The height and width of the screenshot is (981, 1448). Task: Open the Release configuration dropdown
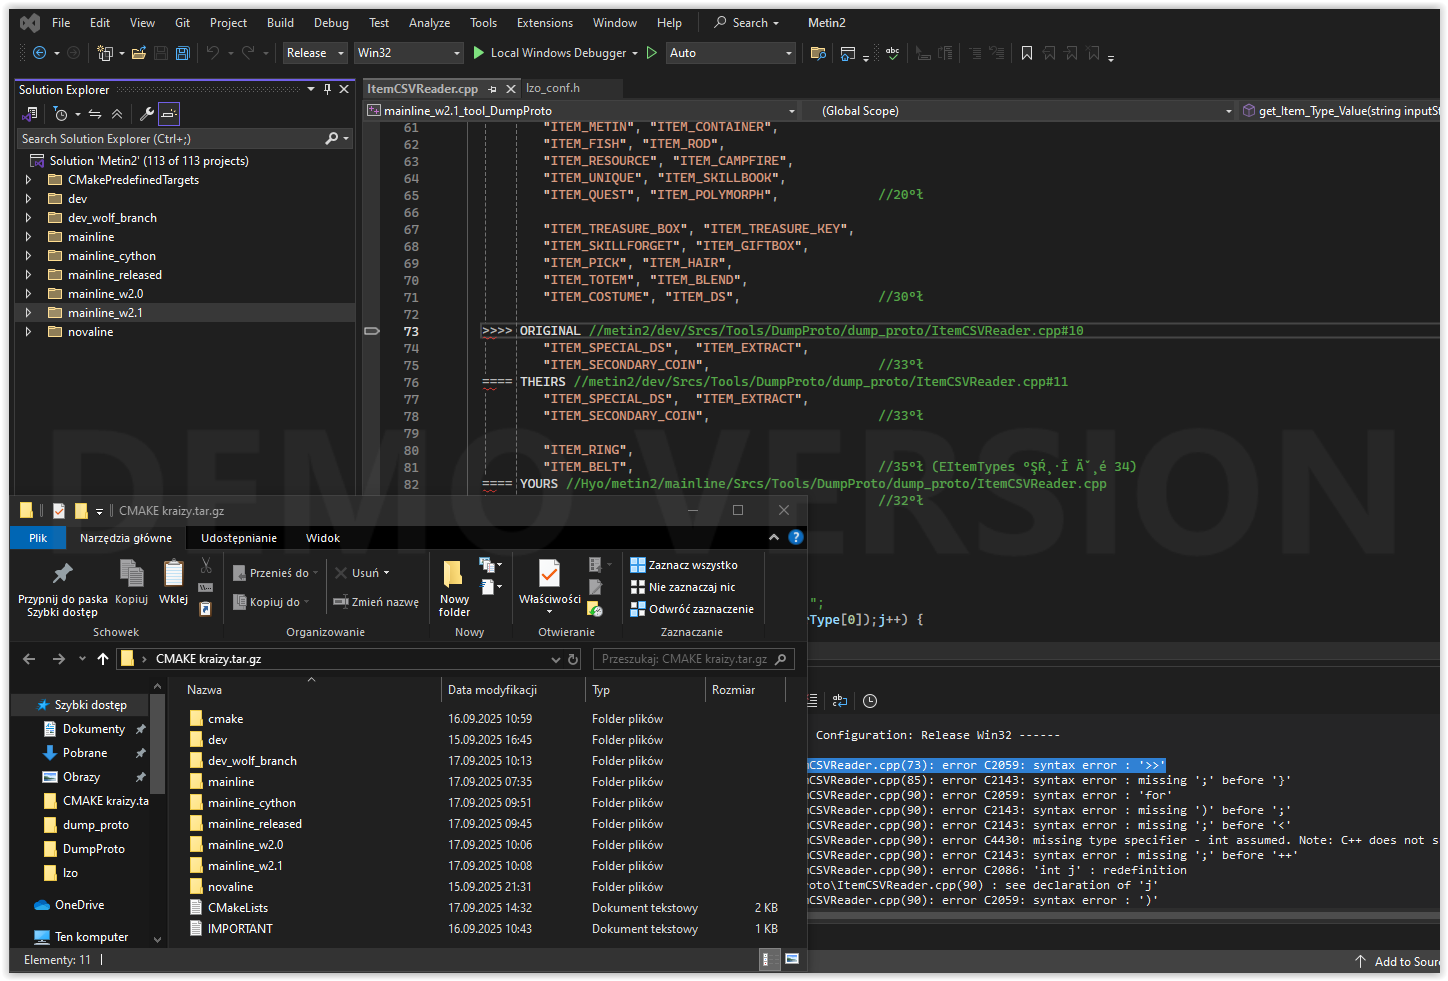click(315, 53)
